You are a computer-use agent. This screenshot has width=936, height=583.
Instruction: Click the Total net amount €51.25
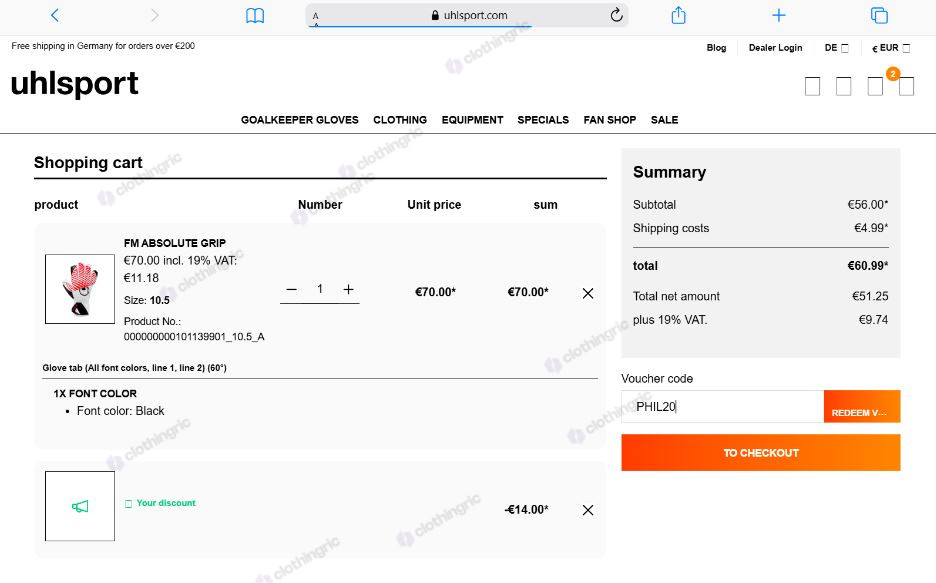tap(870, 296)
